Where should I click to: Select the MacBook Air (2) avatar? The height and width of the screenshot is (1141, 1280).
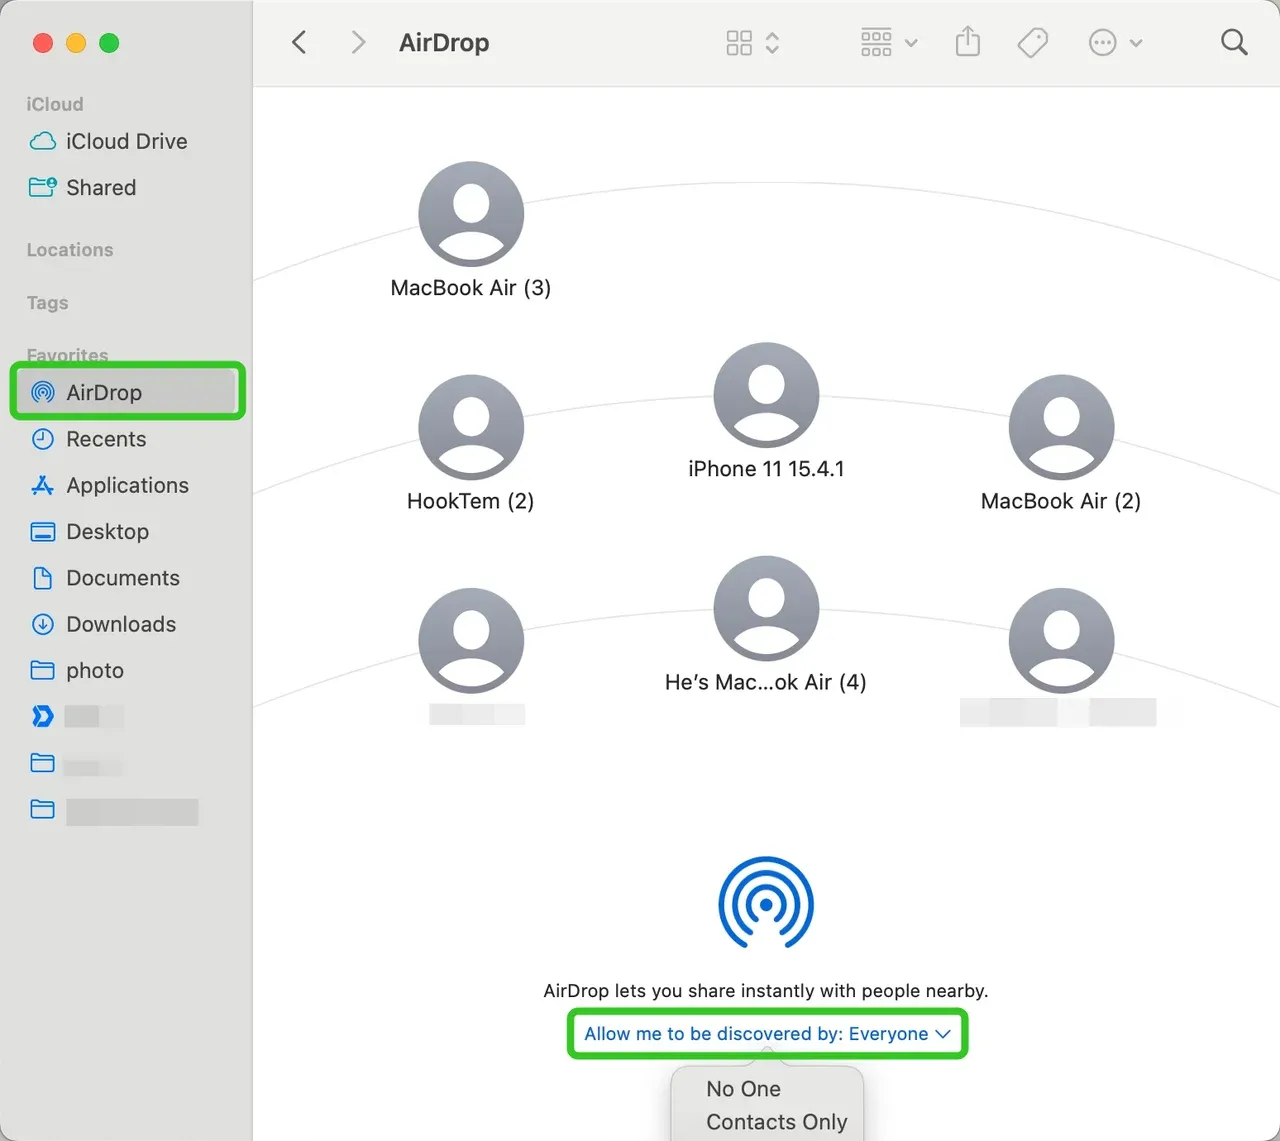click(x=1061, y=427)
